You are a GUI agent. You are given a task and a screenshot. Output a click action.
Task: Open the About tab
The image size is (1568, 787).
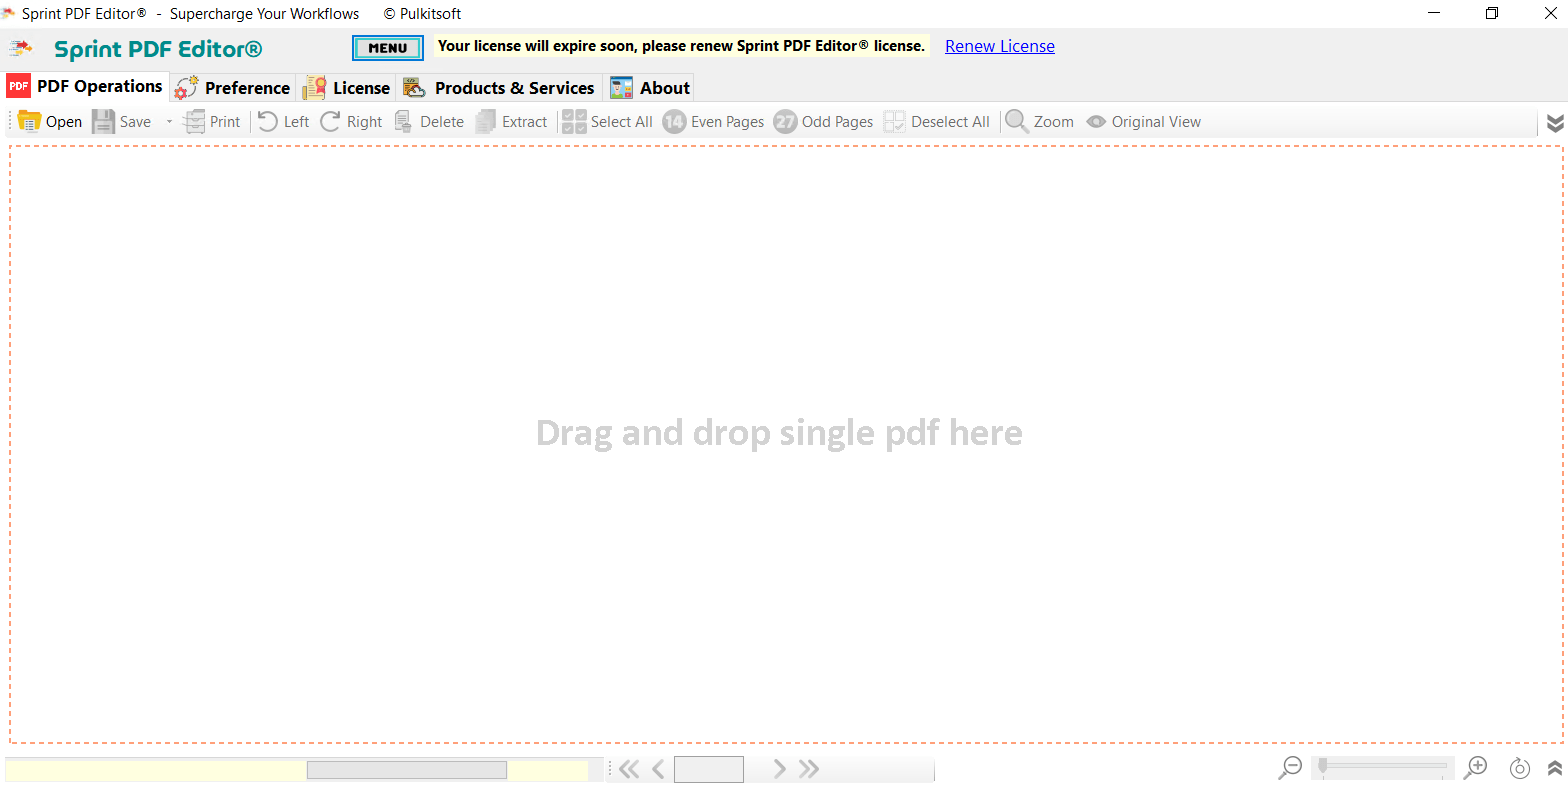coord(650,87)
